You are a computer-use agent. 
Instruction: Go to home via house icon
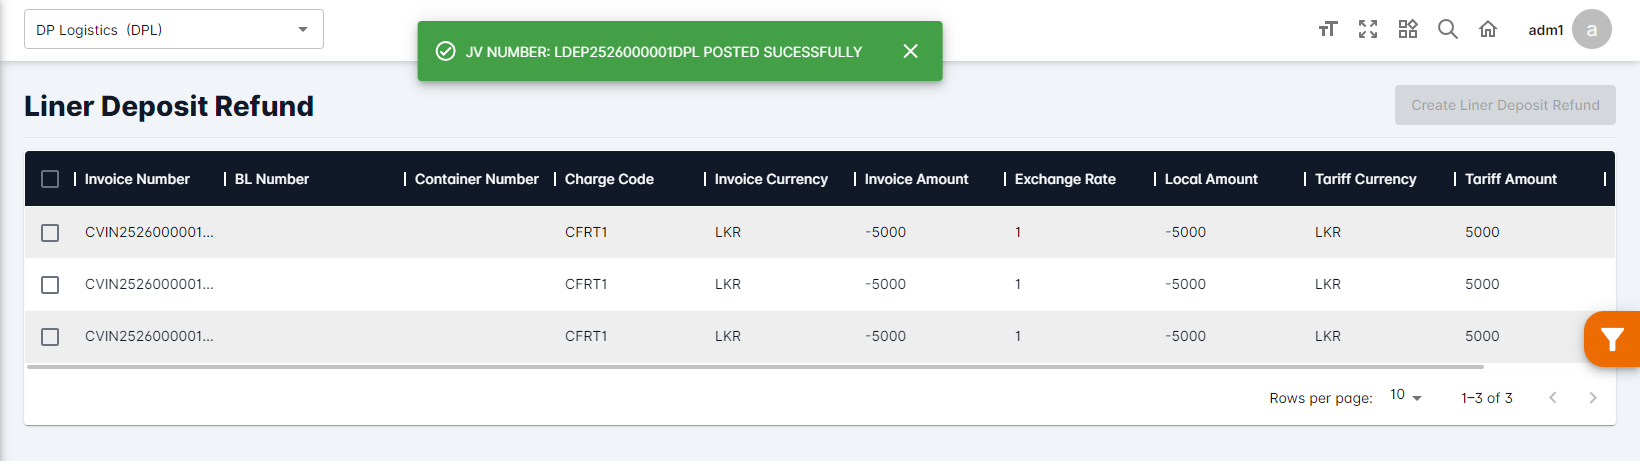pyautogui.click(x=1488, y=29)
